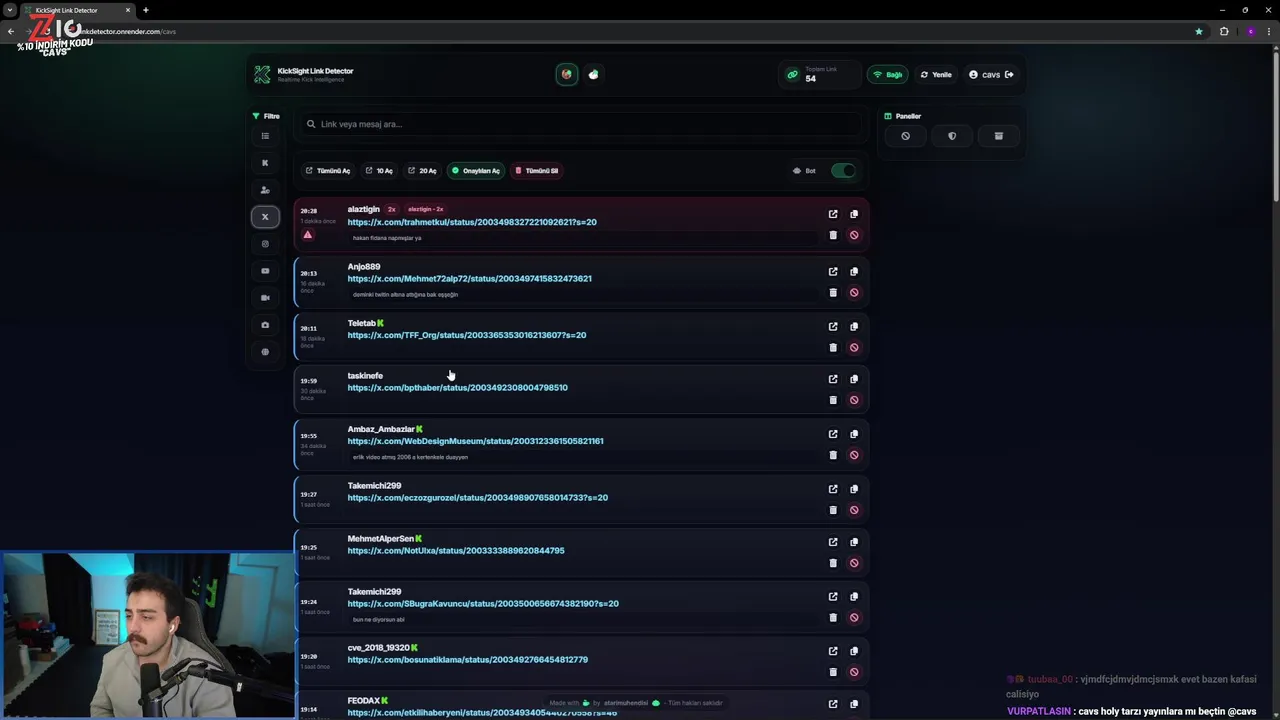
Task: Filter by globe (other websites) icon
Action: (x=265, y=352)
